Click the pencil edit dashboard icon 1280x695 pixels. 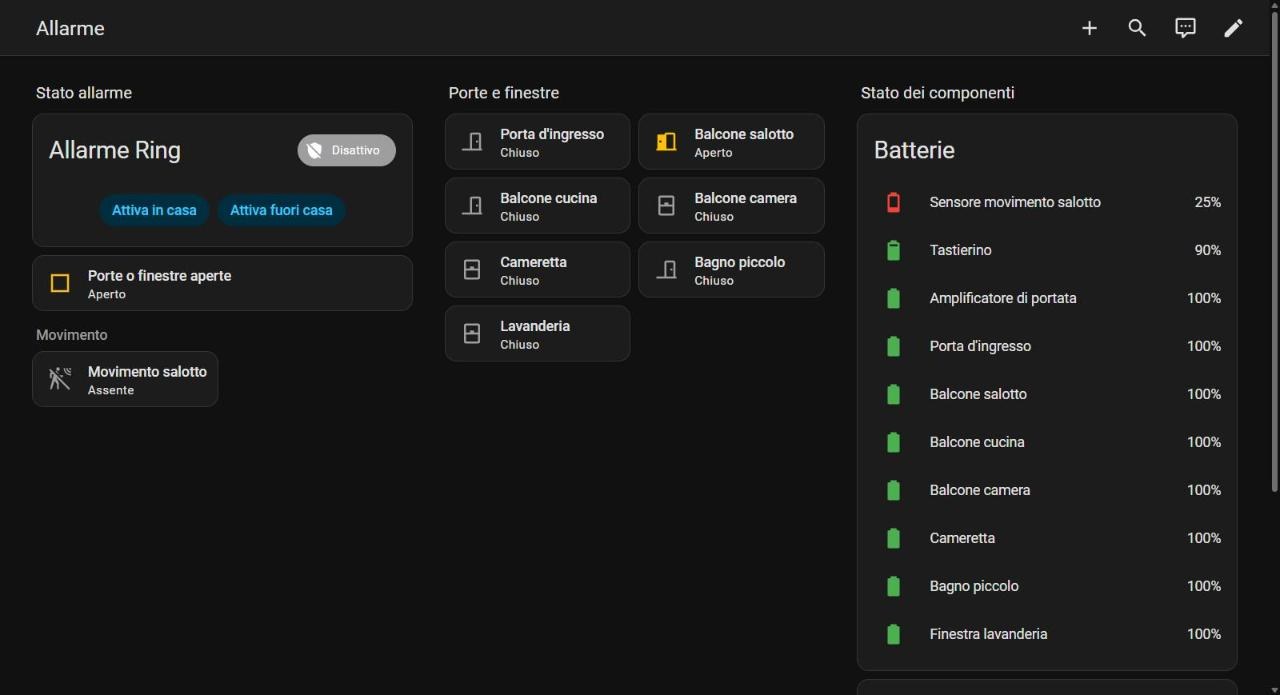[x=1233, y=28]
